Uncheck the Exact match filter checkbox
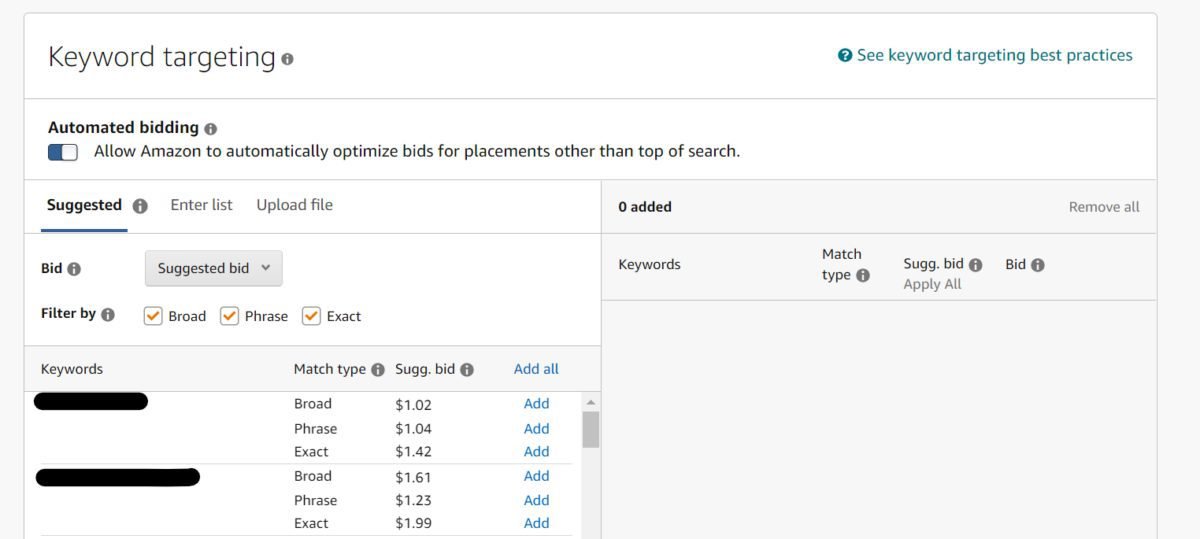The width and height of the screenshot is (1200, 539). (x=311, y=316)
